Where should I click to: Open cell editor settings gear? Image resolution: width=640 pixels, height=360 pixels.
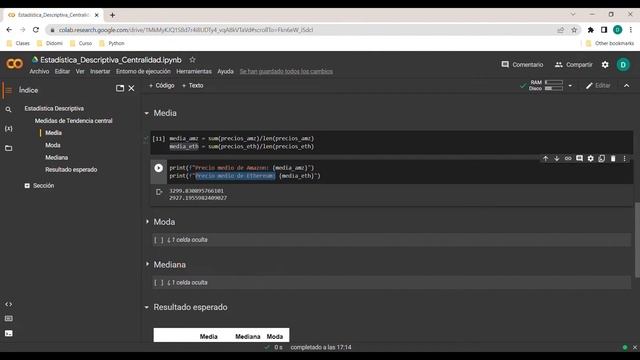(590, 158)
